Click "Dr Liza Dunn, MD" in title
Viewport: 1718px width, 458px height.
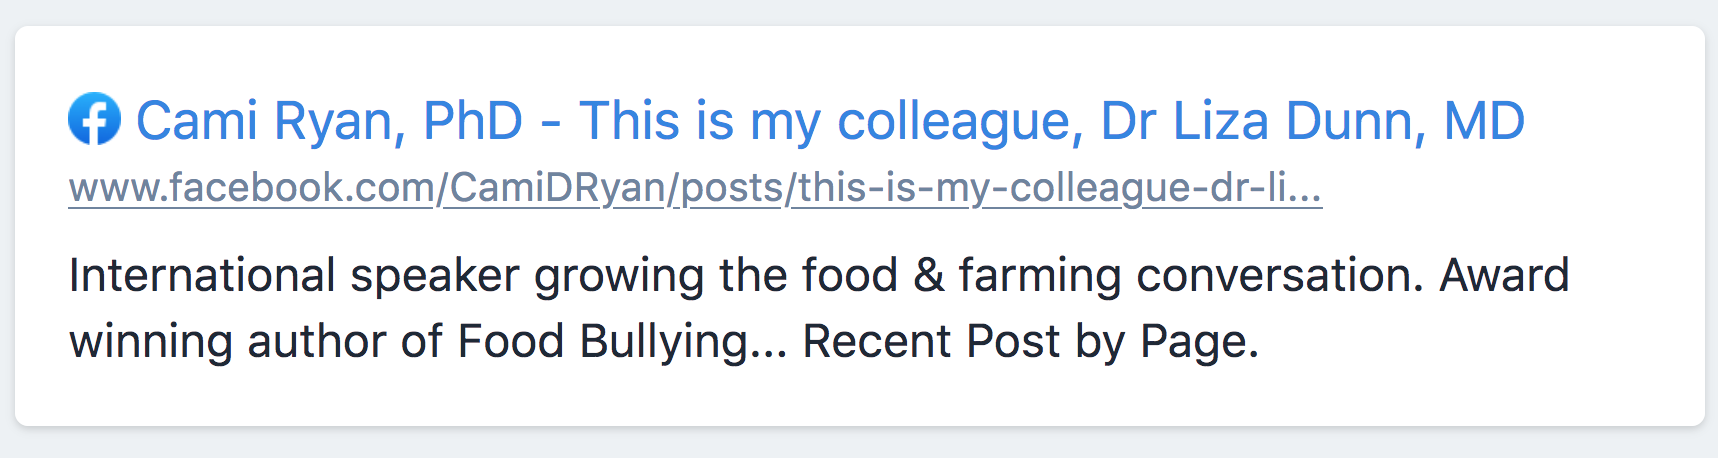coord(1312,121)
